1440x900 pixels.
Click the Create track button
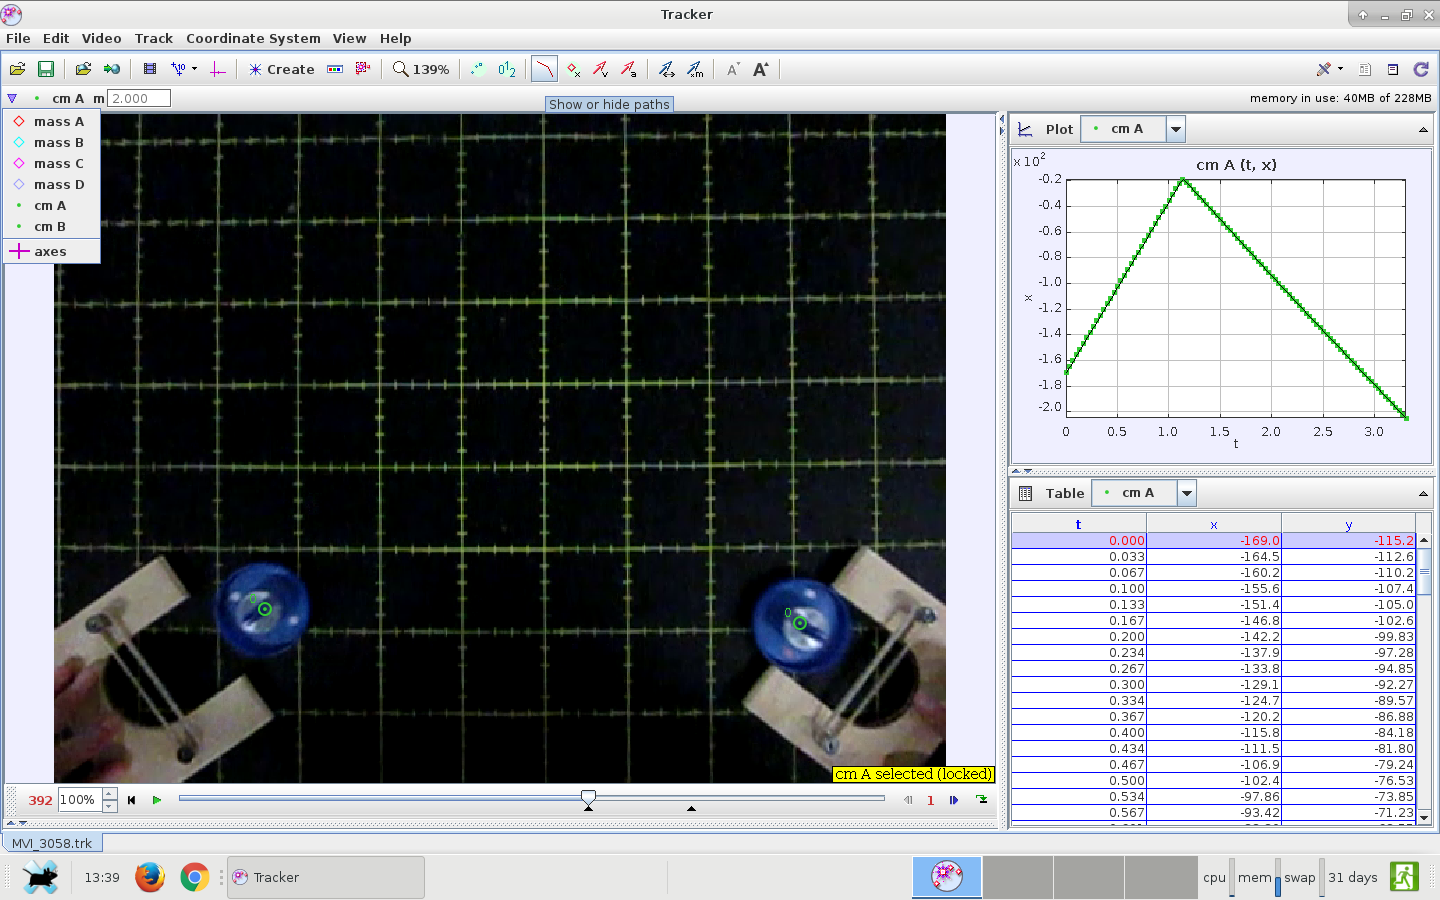(281, 69)
